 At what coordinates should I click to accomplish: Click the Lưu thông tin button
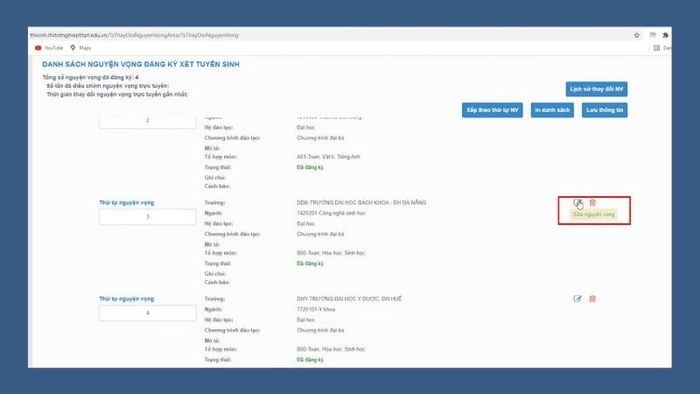pos(604,110)
